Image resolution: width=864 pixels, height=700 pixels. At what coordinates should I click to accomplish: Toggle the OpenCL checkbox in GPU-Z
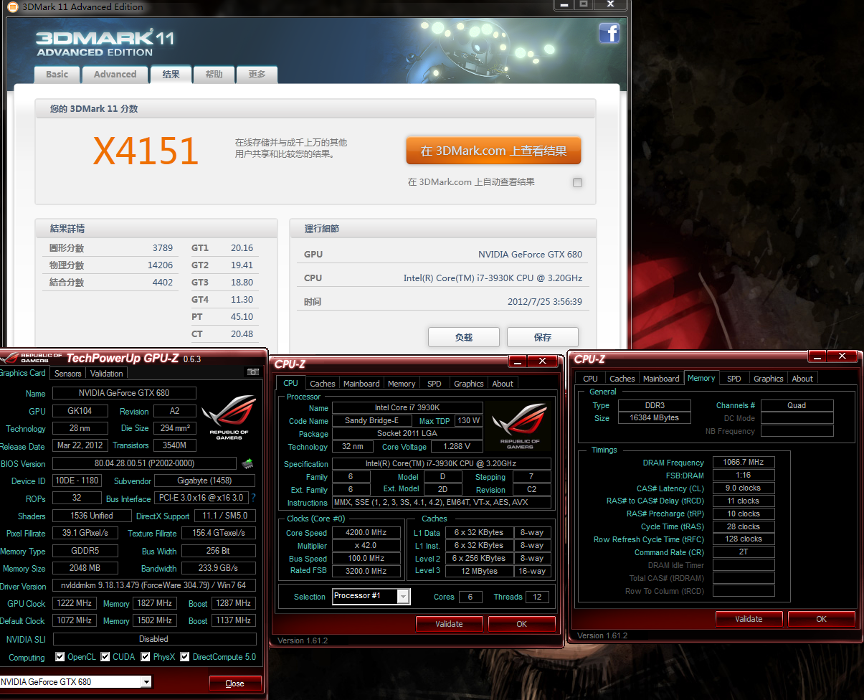(60, 656)
